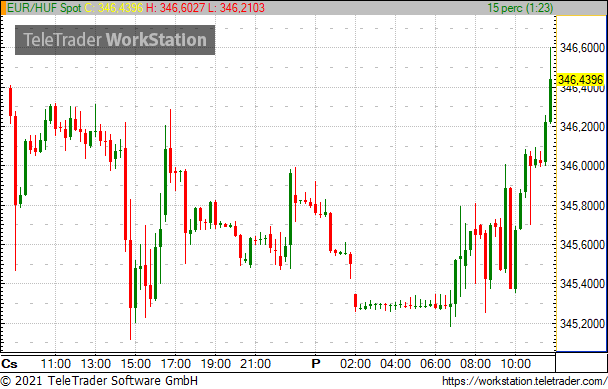The height and width of the screenshot is (389, 608).
Task: Click the orange marker beside EUR/HUF title
Action: tap(3, 8)
